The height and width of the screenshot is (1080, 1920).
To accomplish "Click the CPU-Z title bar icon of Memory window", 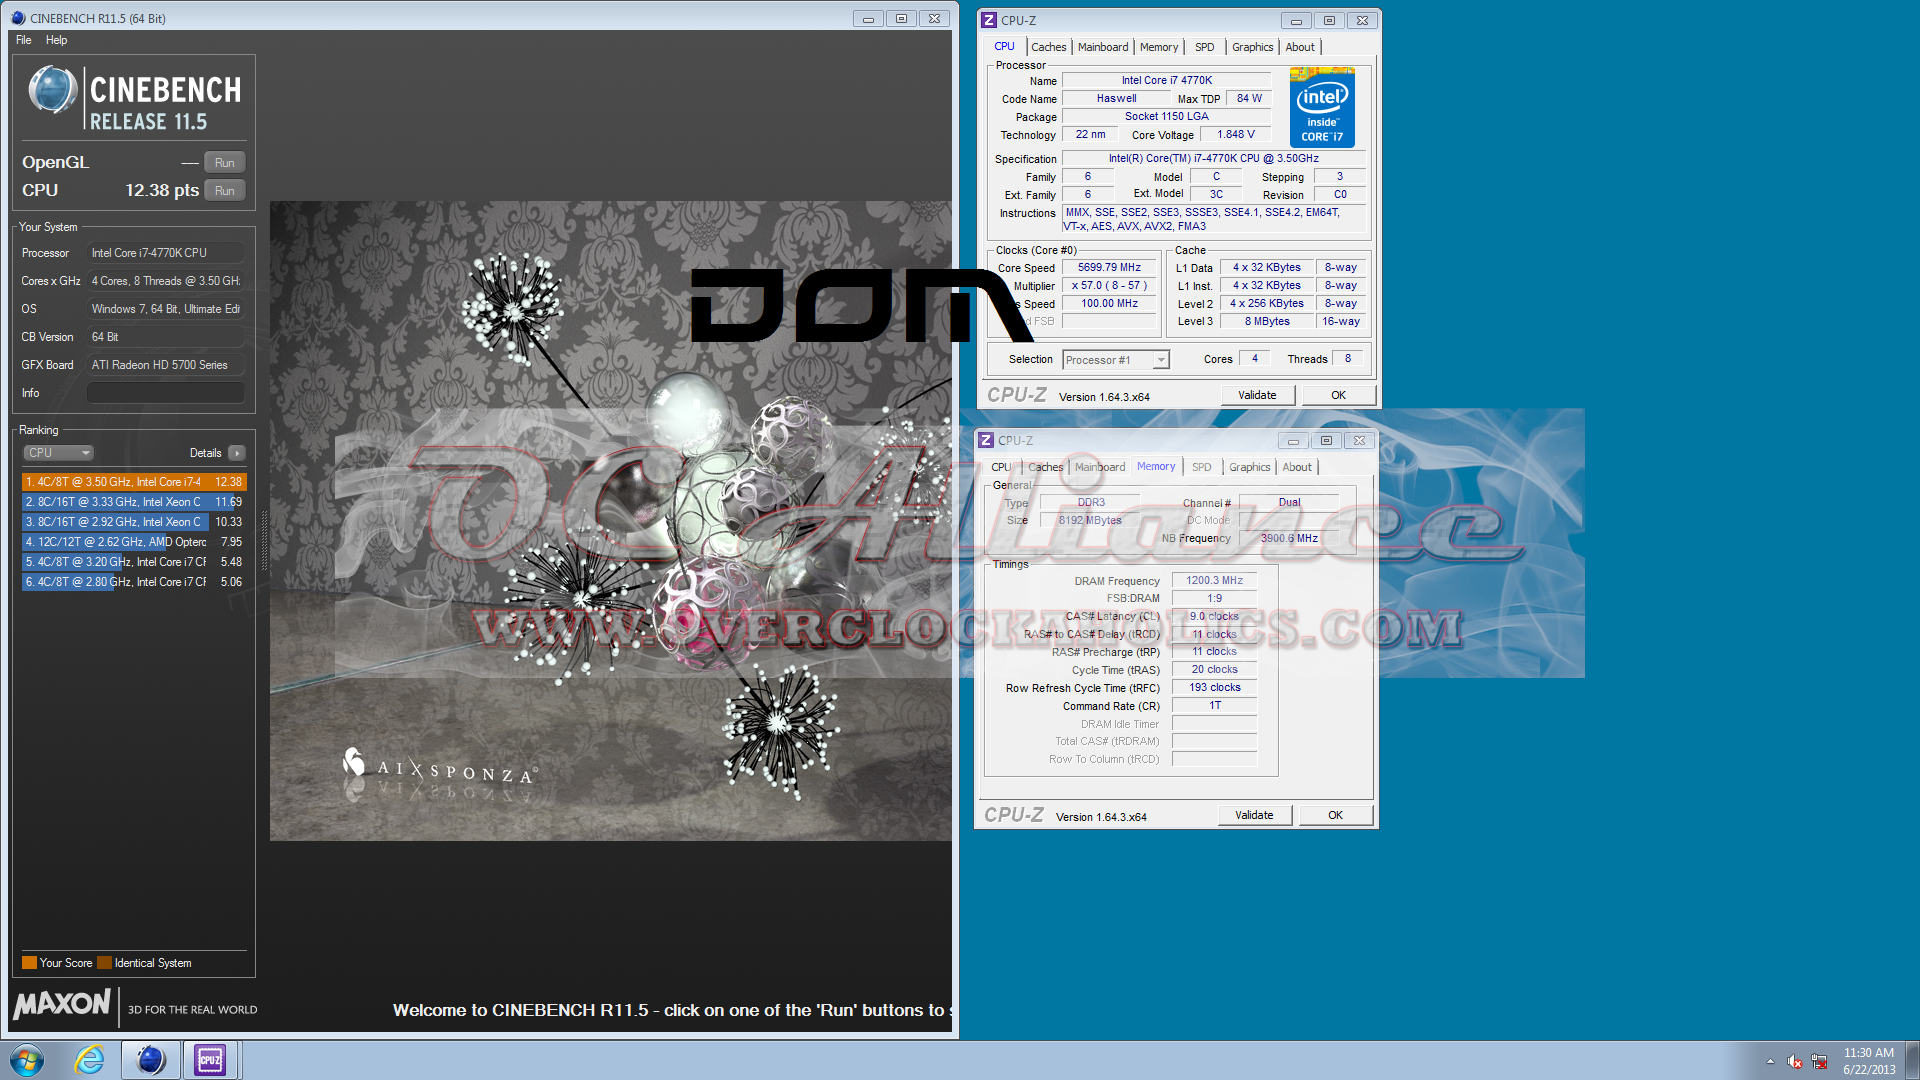I will tap(986, 440).
